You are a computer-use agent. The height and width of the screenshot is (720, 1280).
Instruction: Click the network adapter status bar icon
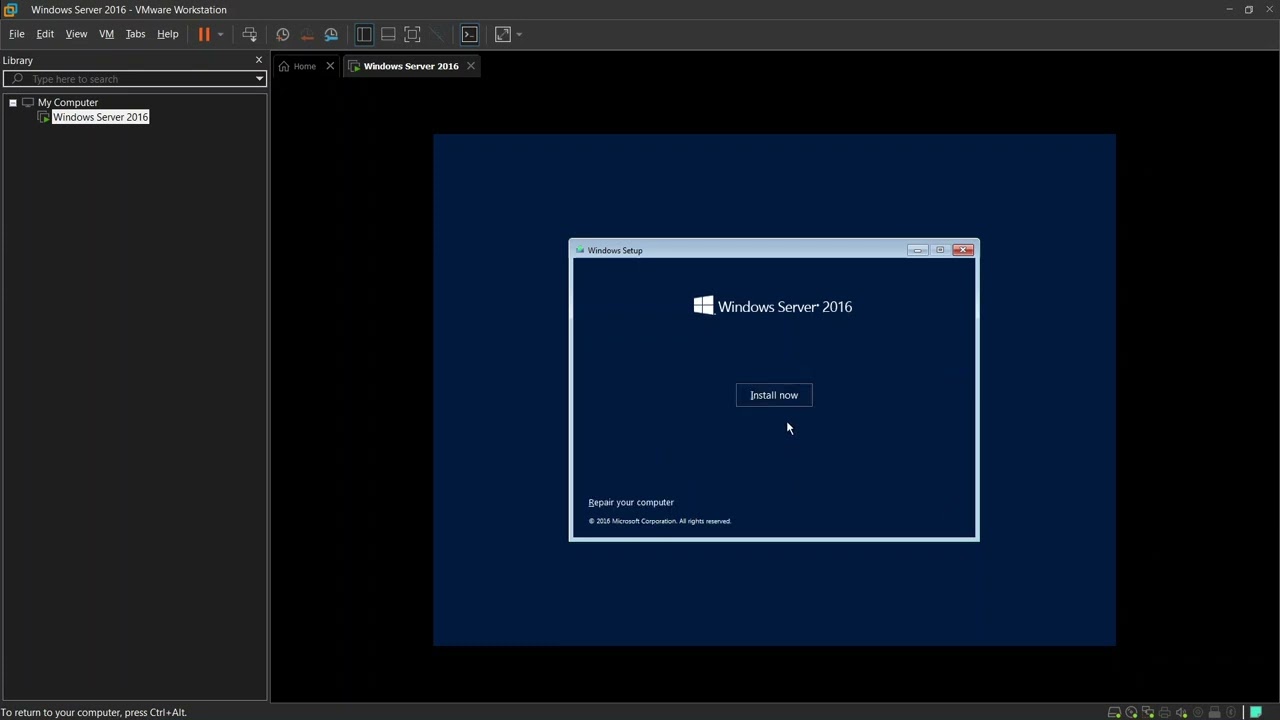pos(1148,712)
